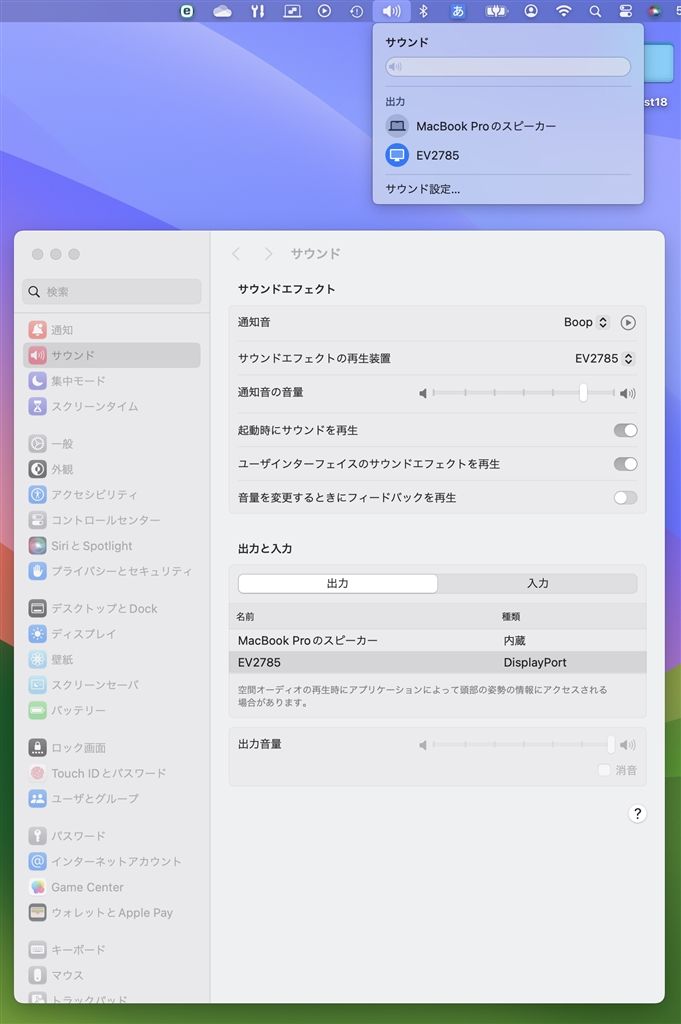Open the battery status menu bar icon

coord(496,11)
